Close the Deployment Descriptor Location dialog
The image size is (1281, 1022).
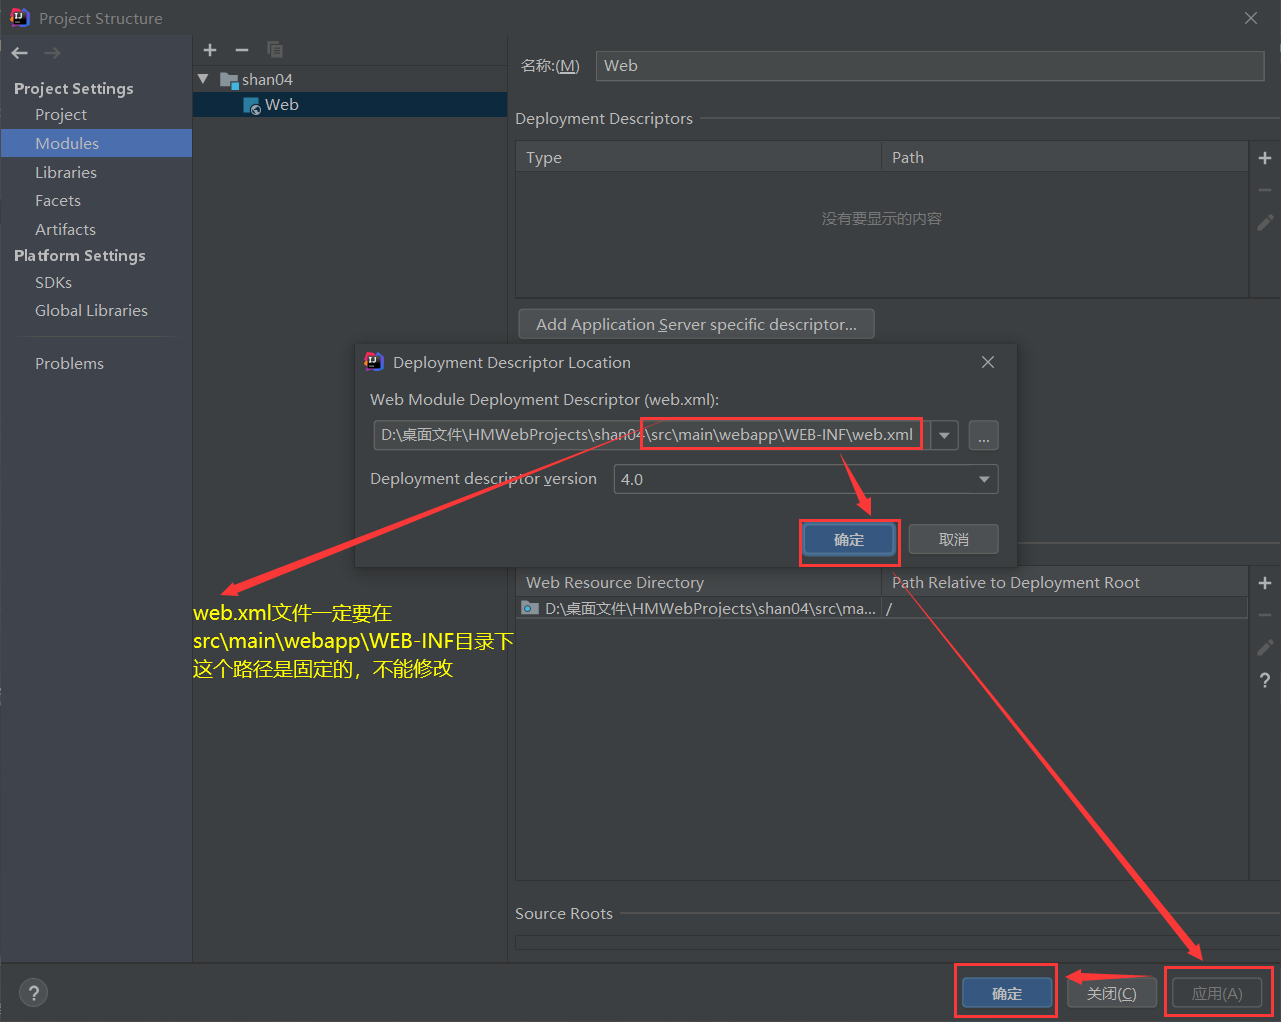(988, 362)
